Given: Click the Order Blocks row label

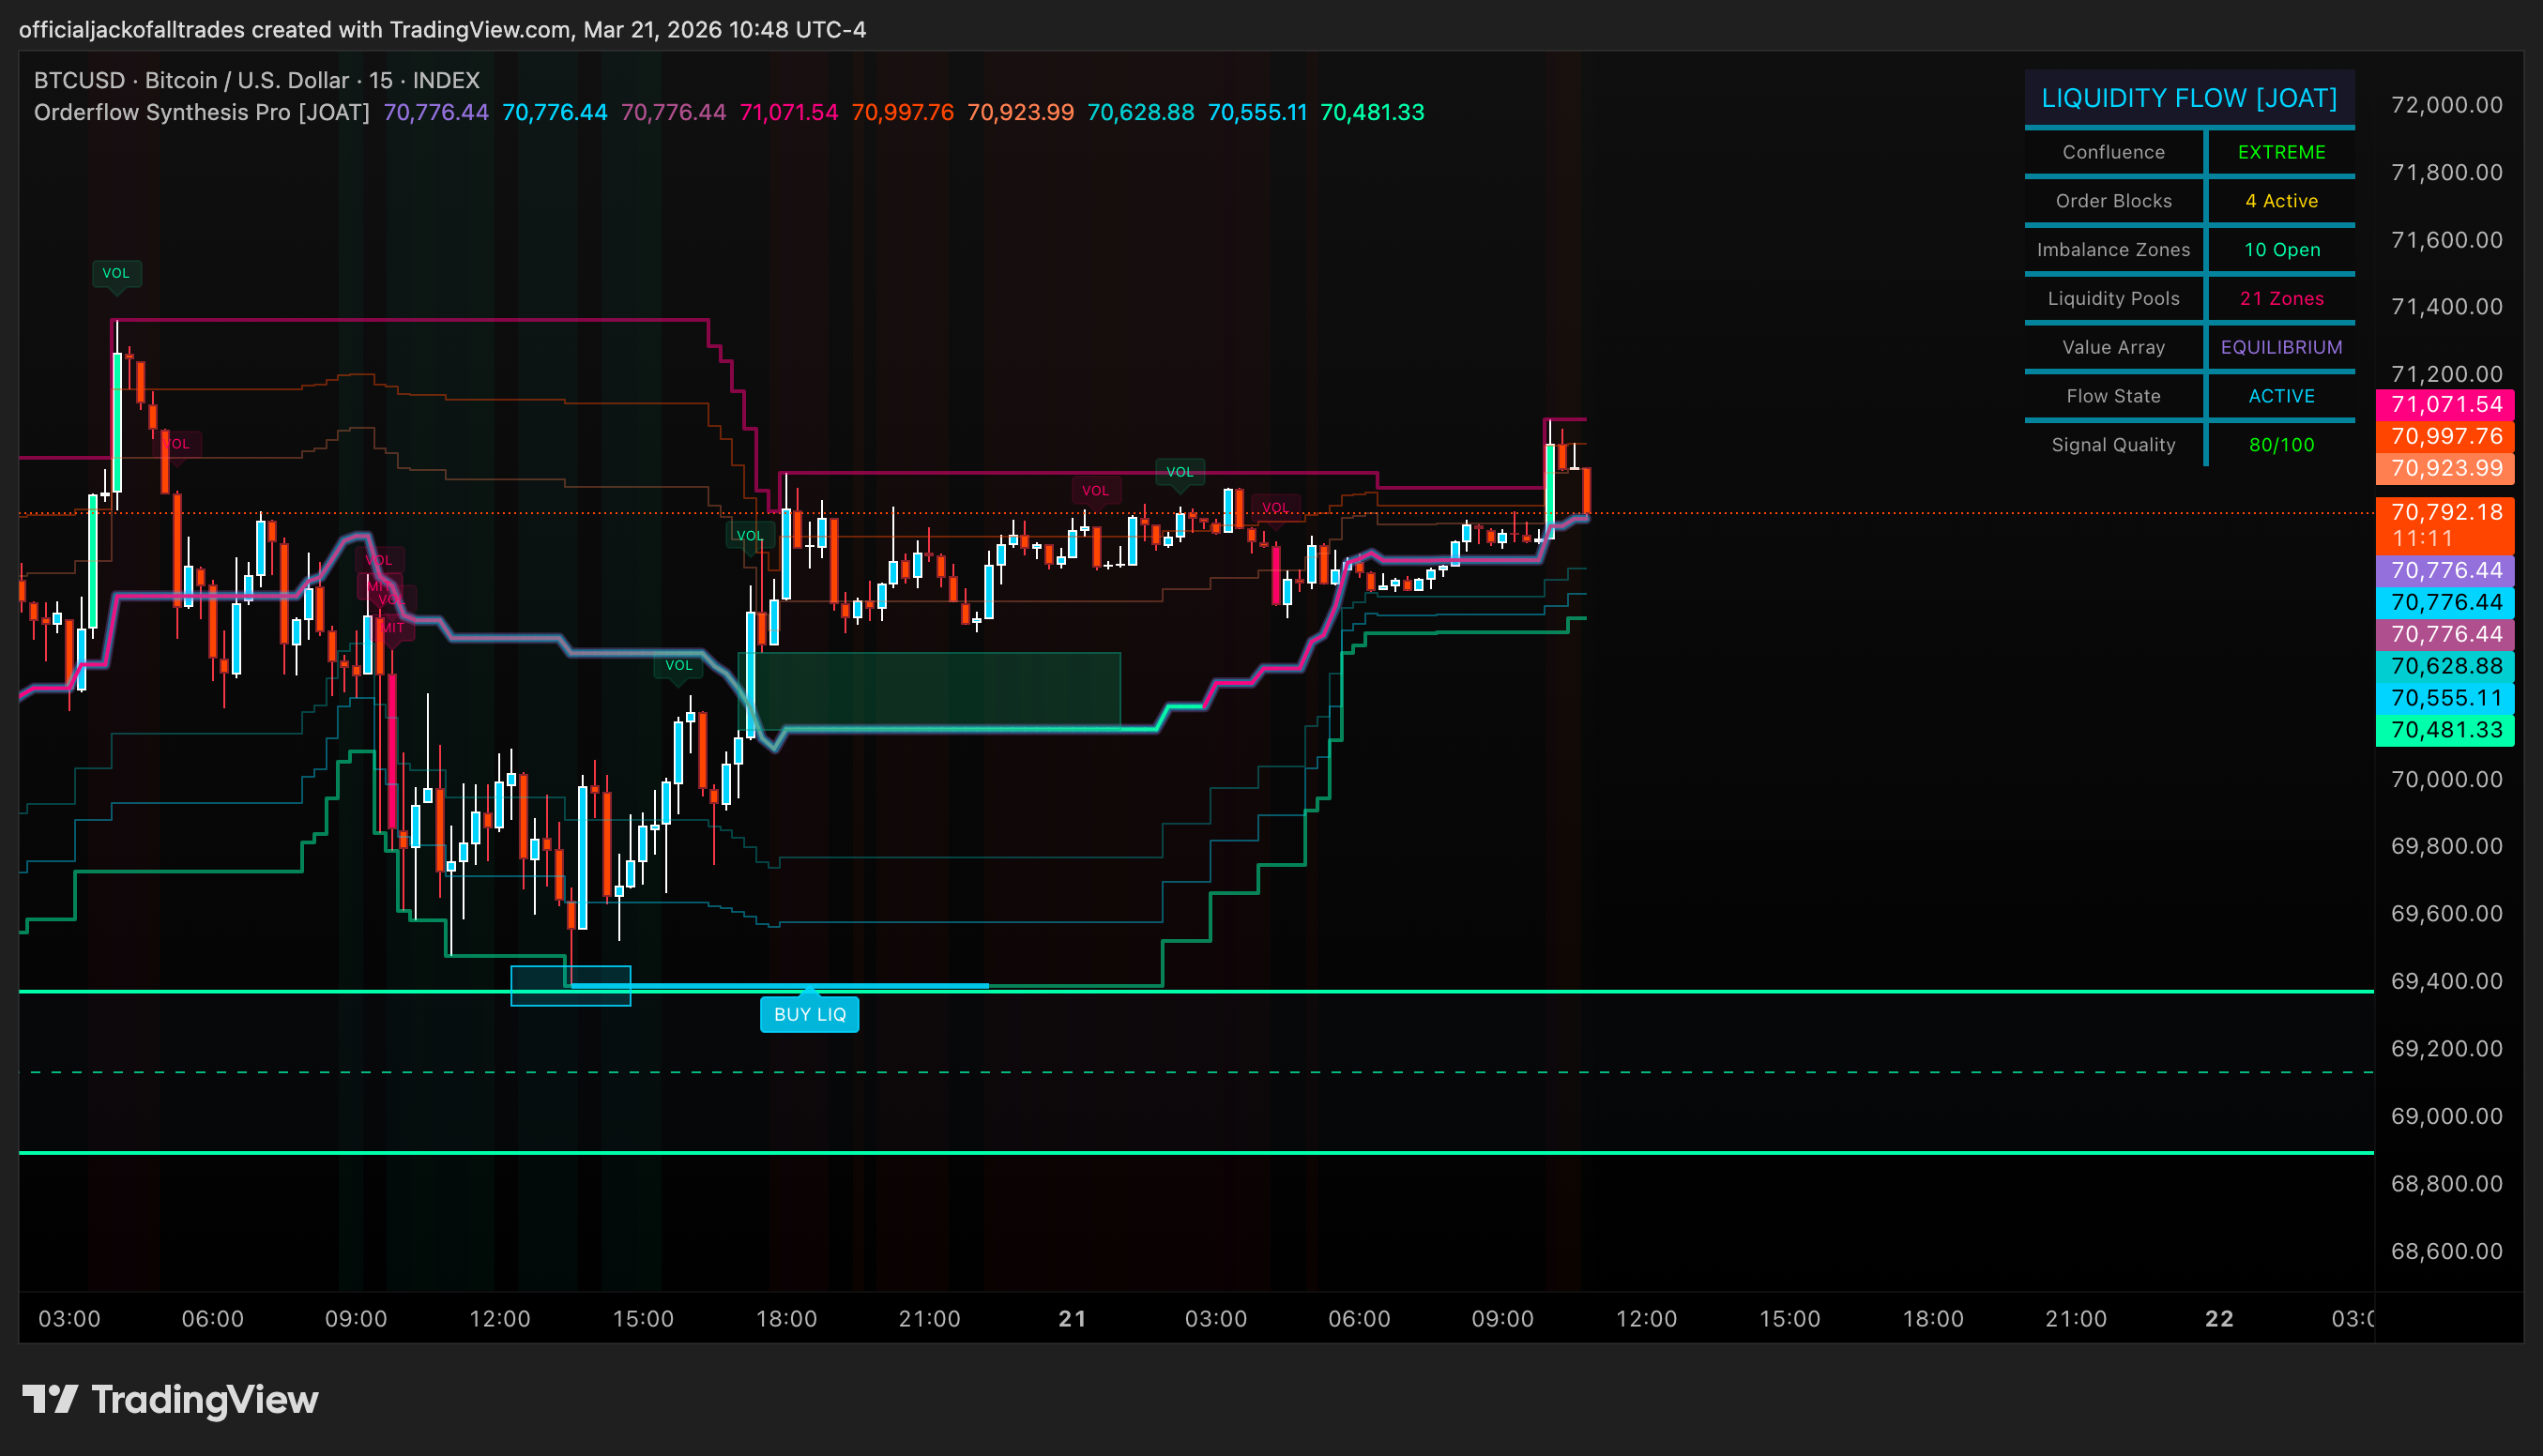Looking at the screenshot, I should pos(2113,201).
